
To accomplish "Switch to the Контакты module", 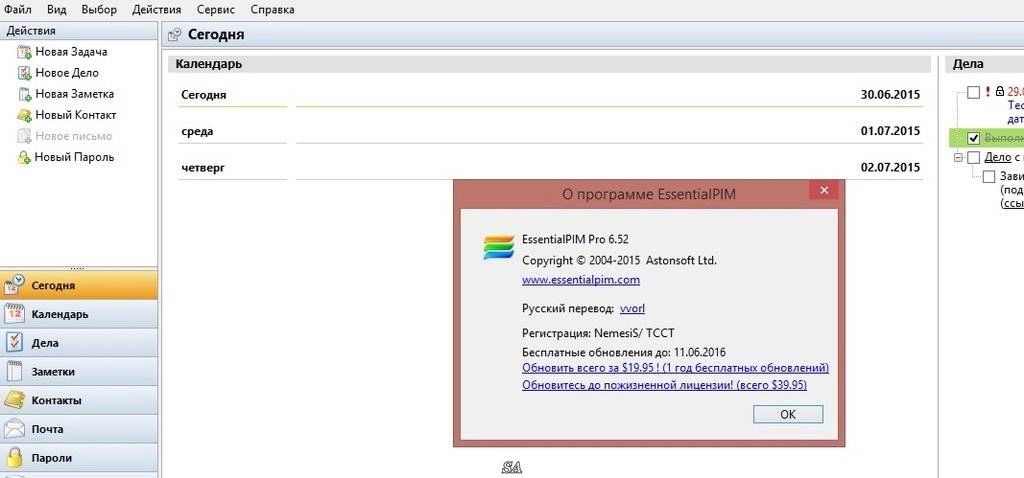I will 79,400.
